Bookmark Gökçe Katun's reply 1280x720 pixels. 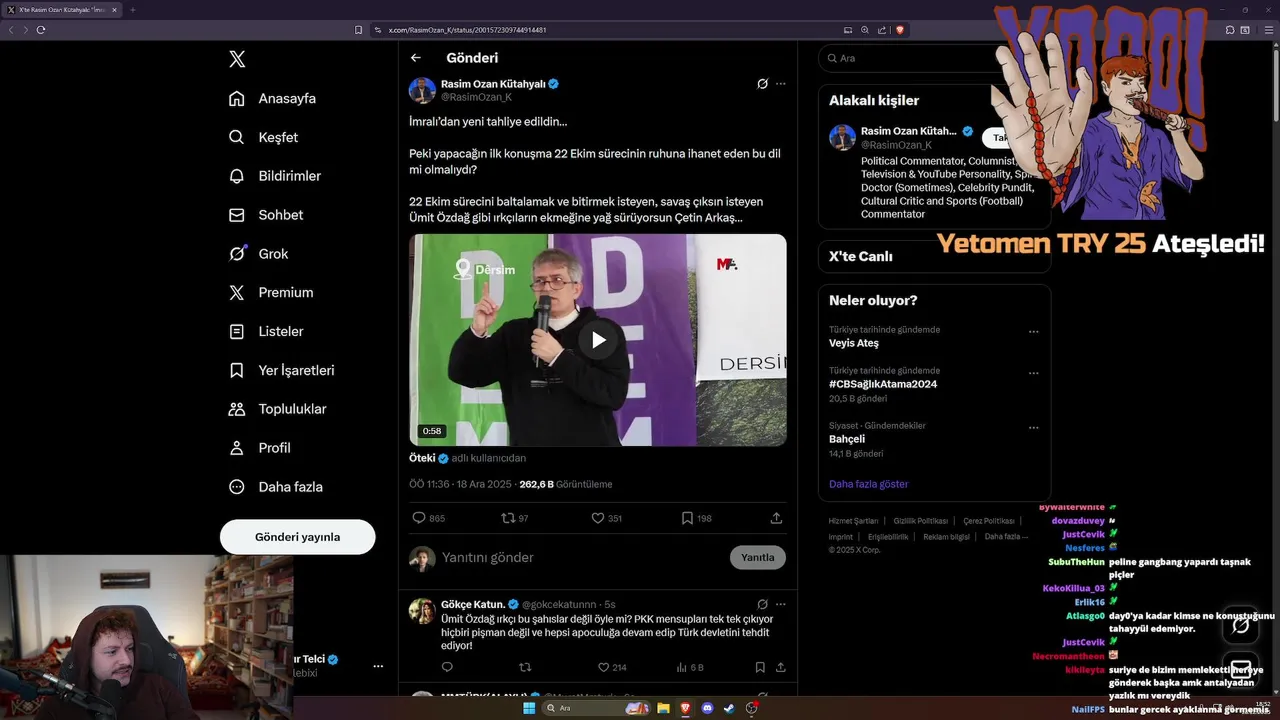760,667
